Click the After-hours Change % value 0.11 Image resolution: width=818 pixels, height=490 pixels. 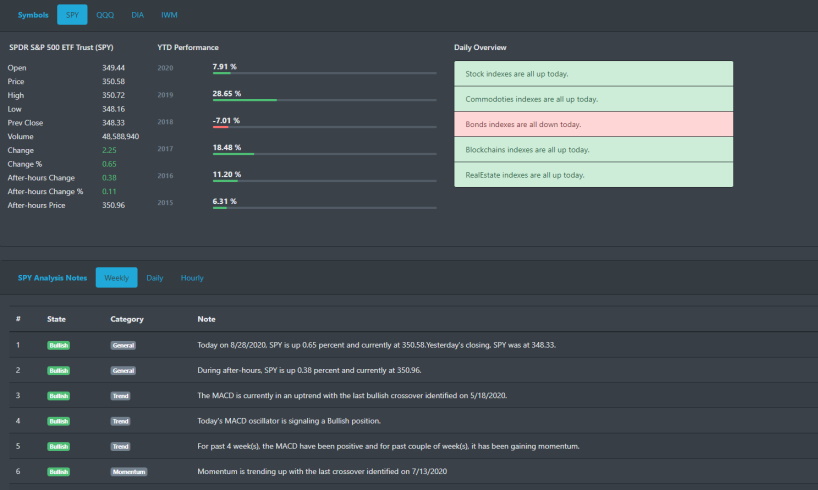click(109, 192)
